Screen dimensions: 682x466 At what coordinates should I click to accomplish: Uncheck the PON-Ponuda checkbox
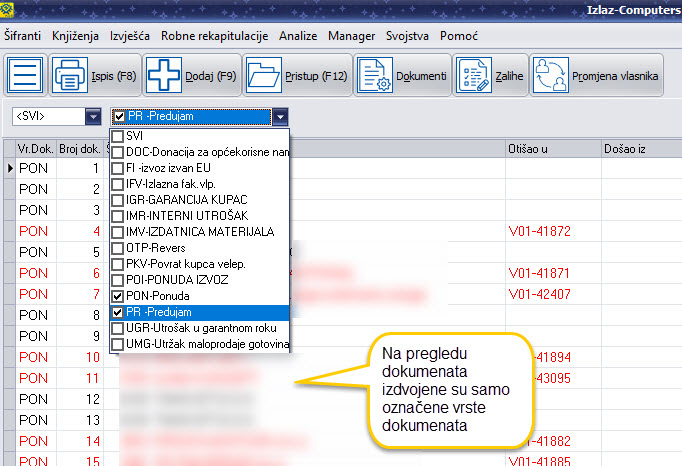click(118, 297)
